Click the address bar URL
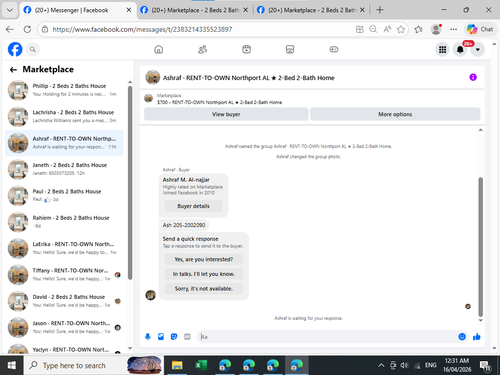 [142, 29]
